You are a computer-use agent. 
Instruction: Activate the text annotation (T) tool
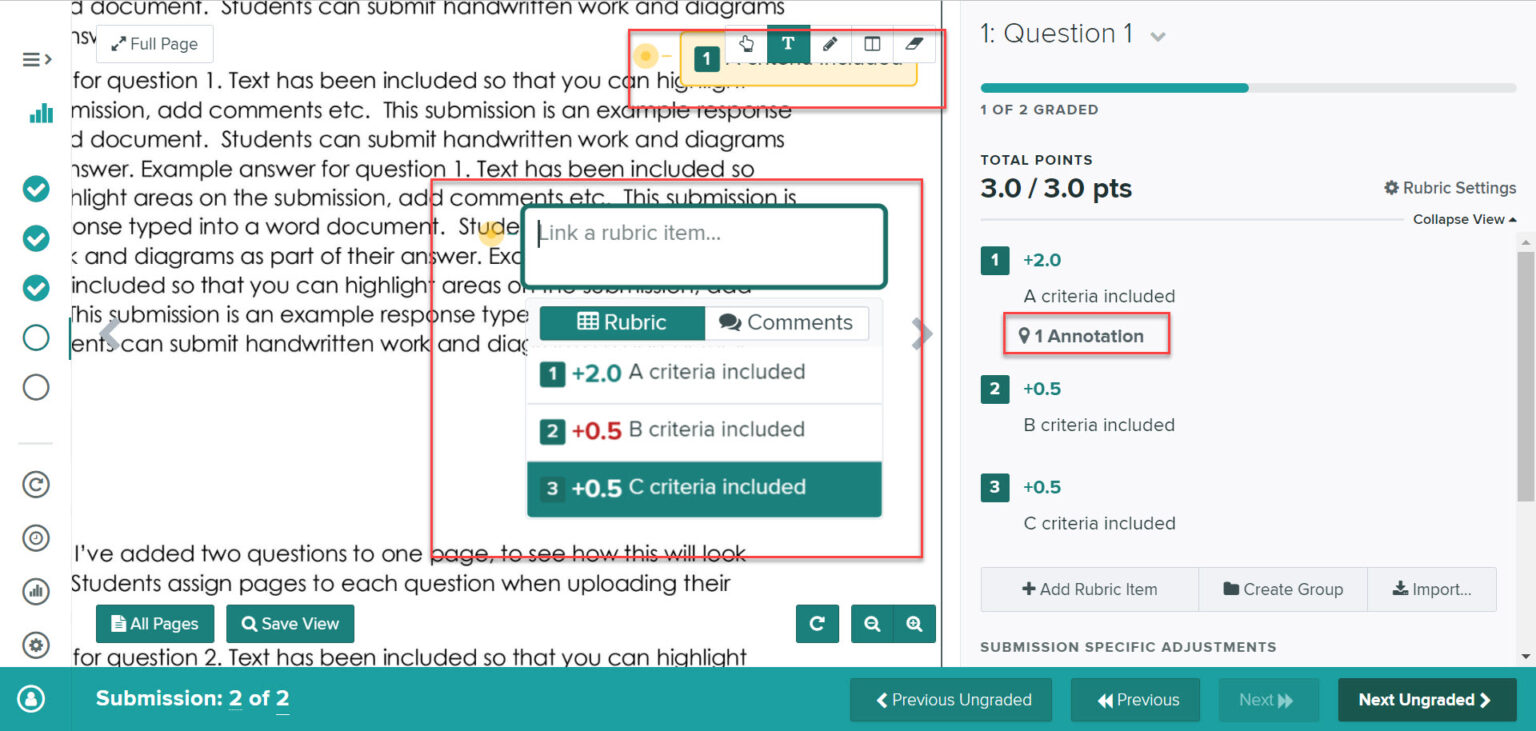tap(788, 43)
